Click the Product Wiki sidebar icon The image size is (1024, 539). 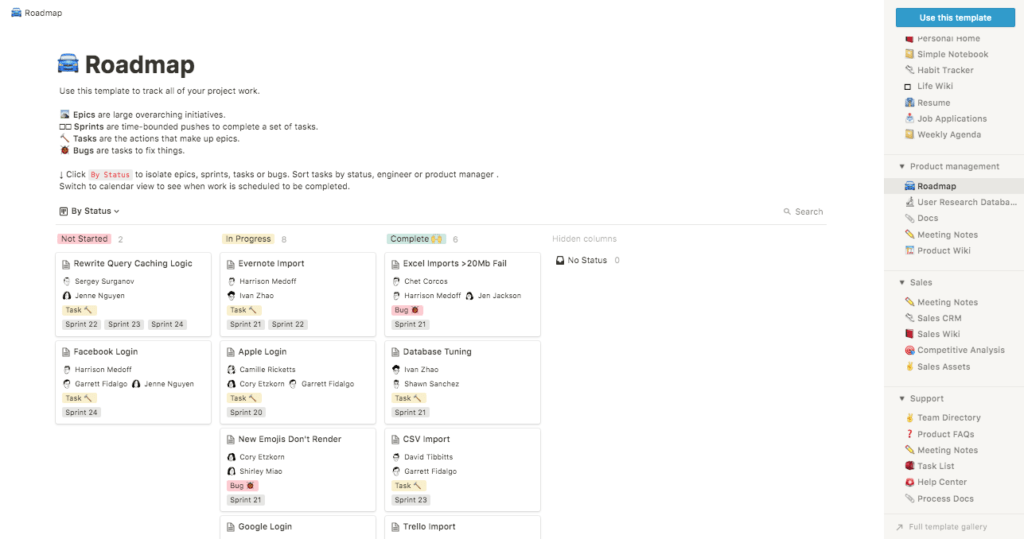tap(909, 250)
